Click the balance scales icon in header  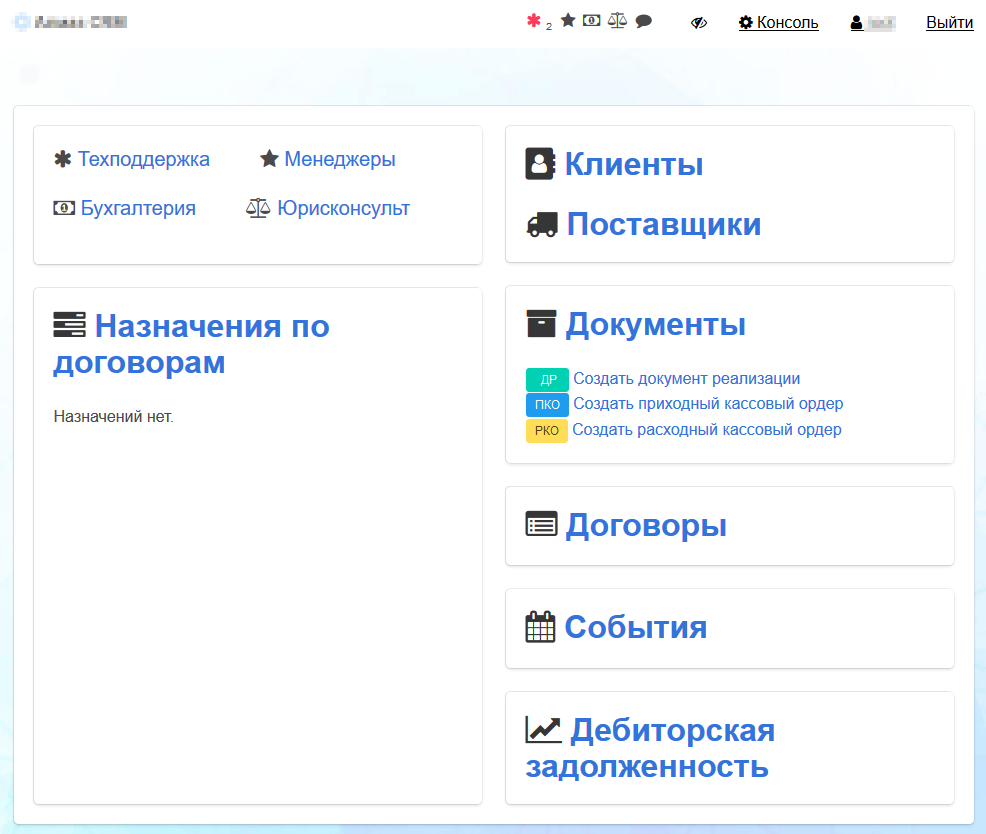[x=617, y=21]
